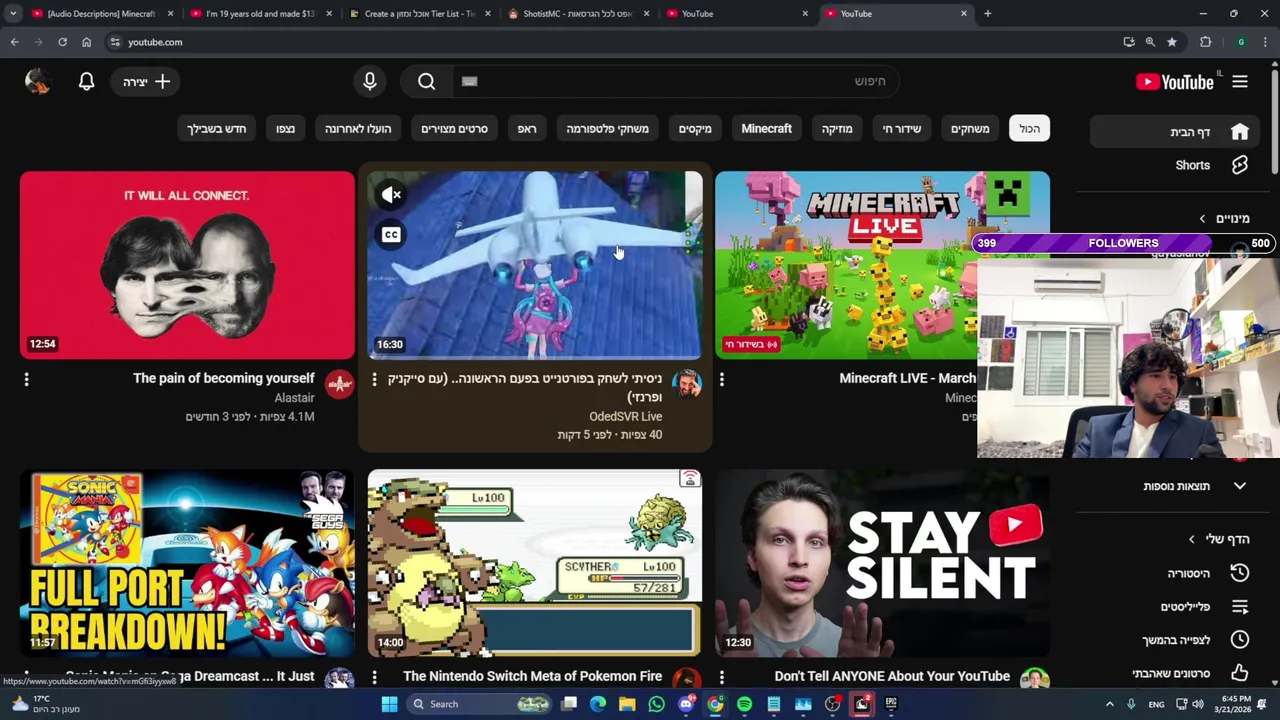Viewport: 1280px width, 720px height.
Task: Select the ראפ filter chip
Action: click(x=527, y=129)
